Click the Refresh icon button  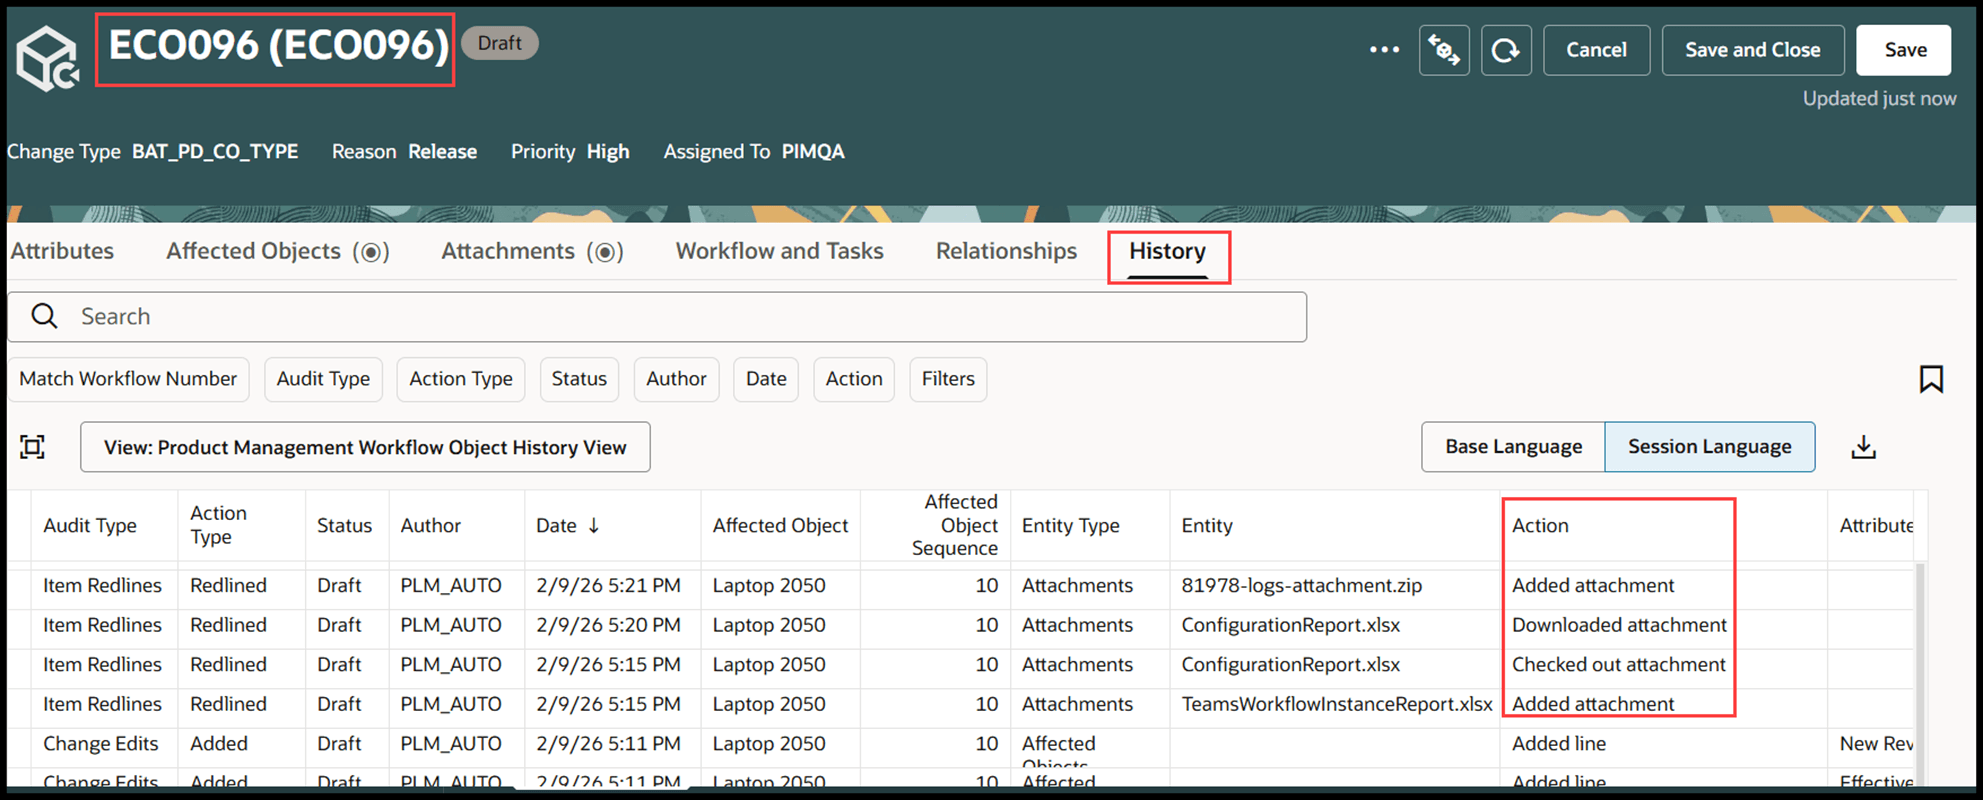(1506, 50)
